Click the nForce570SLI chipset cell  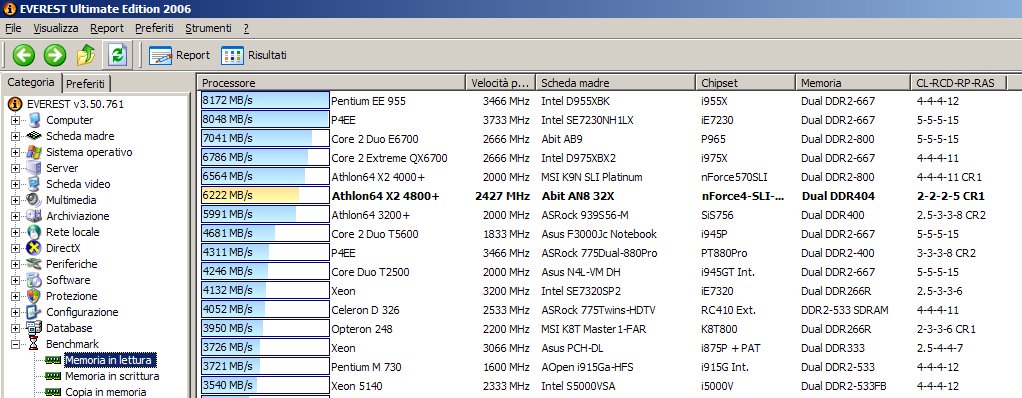[735, 177]
